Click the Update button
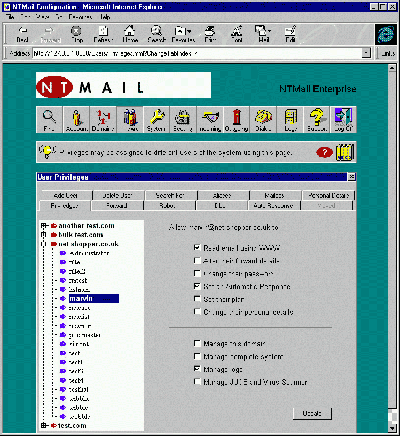 pyautogui.click(x=312, y=413)
